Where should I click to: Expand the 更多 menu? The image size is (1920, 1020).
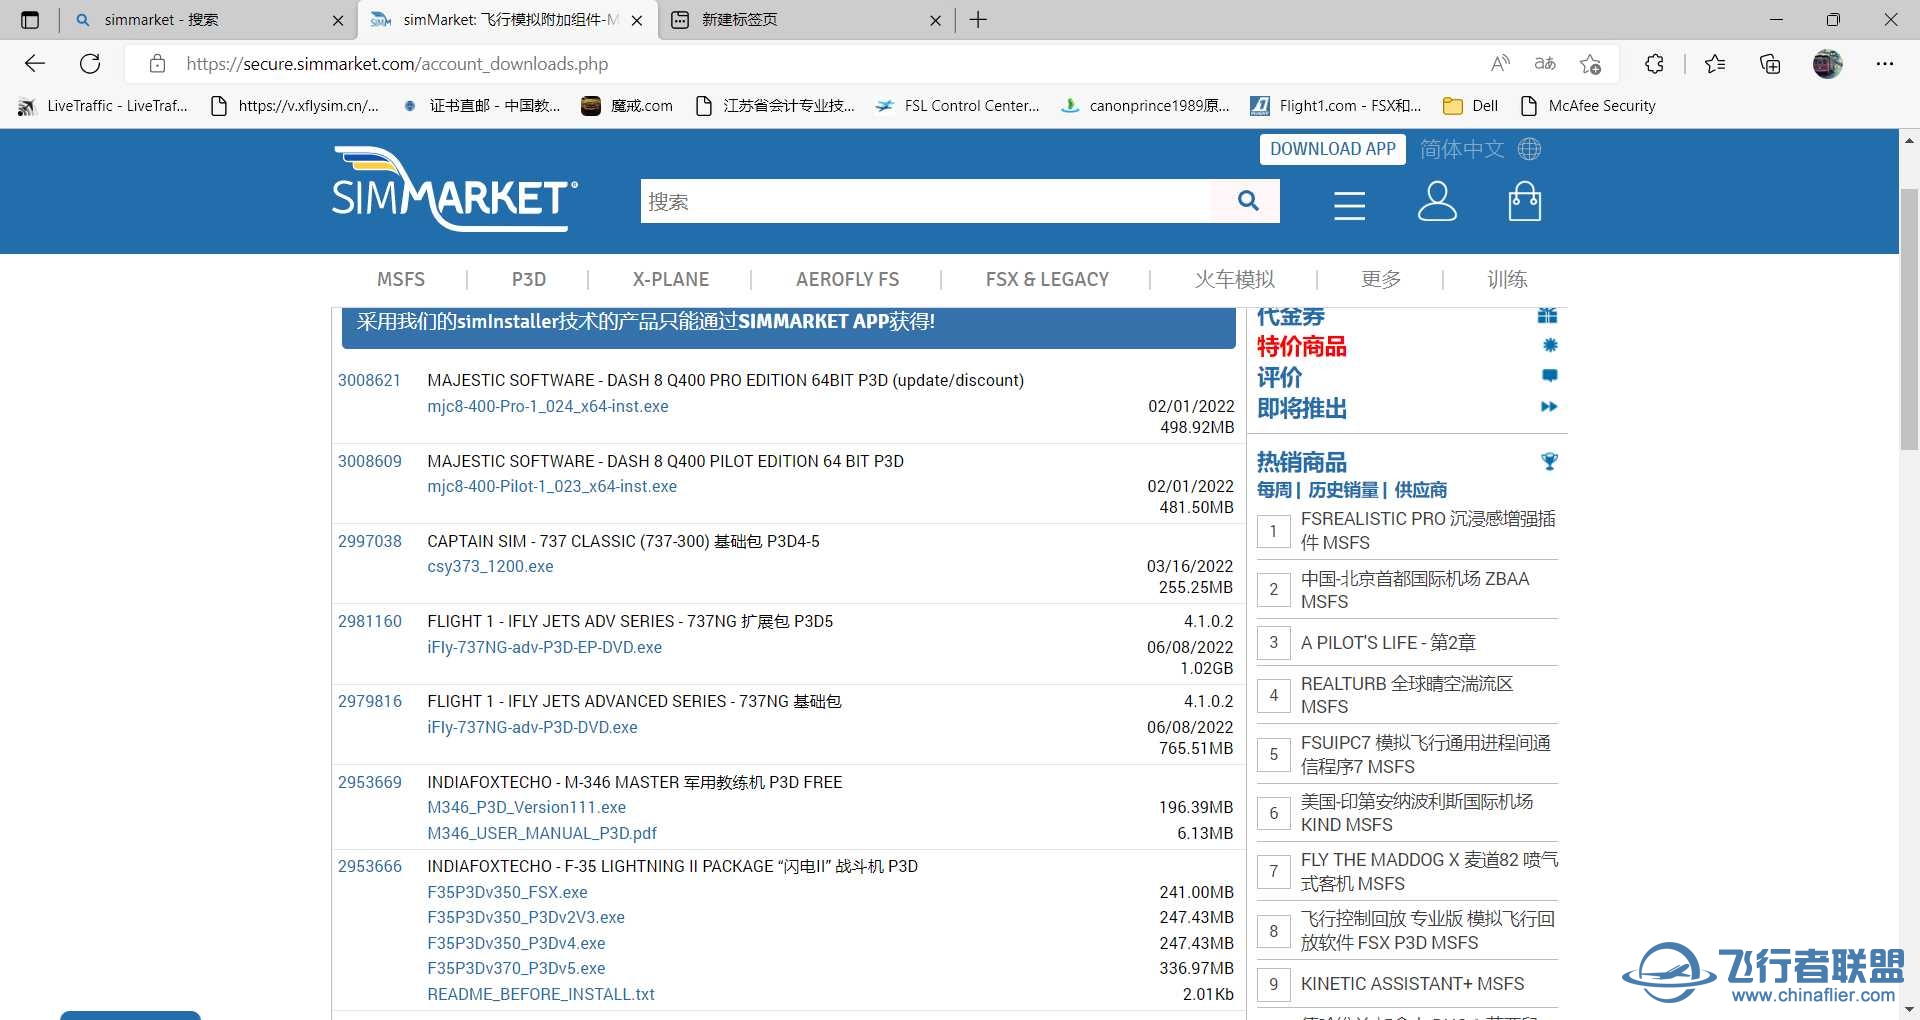coord(1381,279)
